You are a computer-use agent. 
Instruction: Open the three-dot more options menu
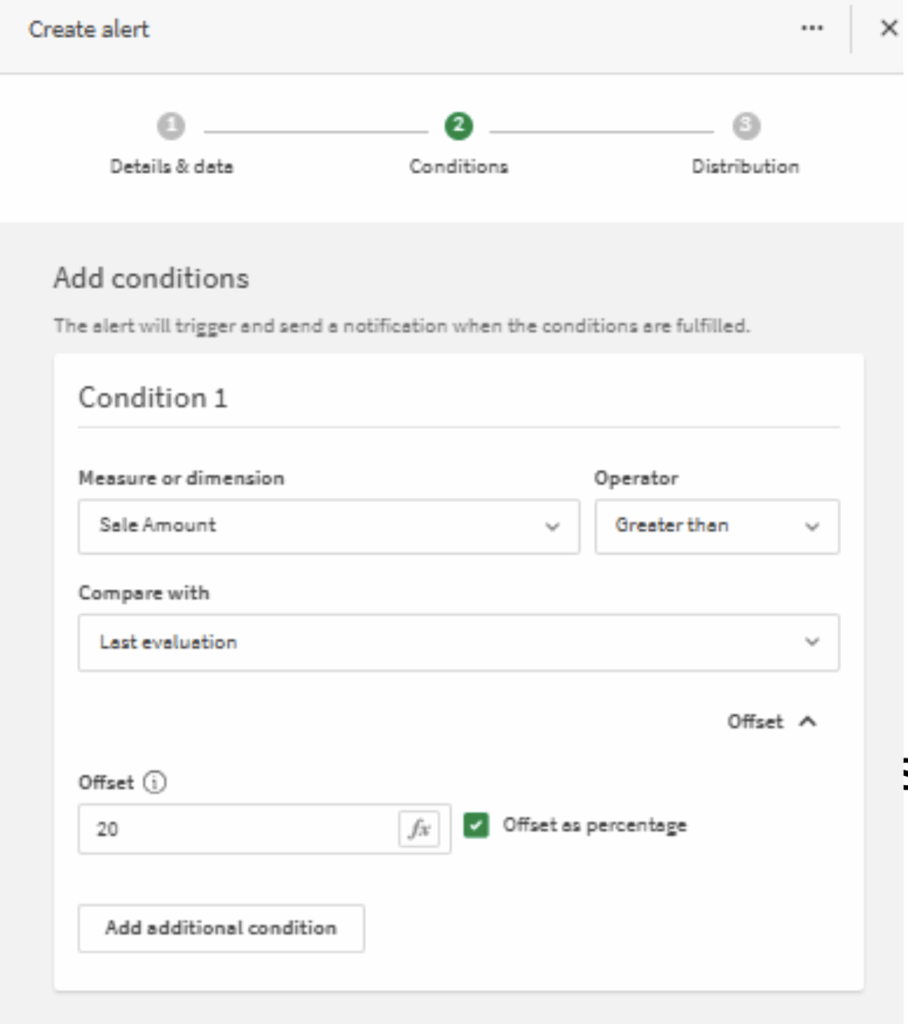point(812,29)
